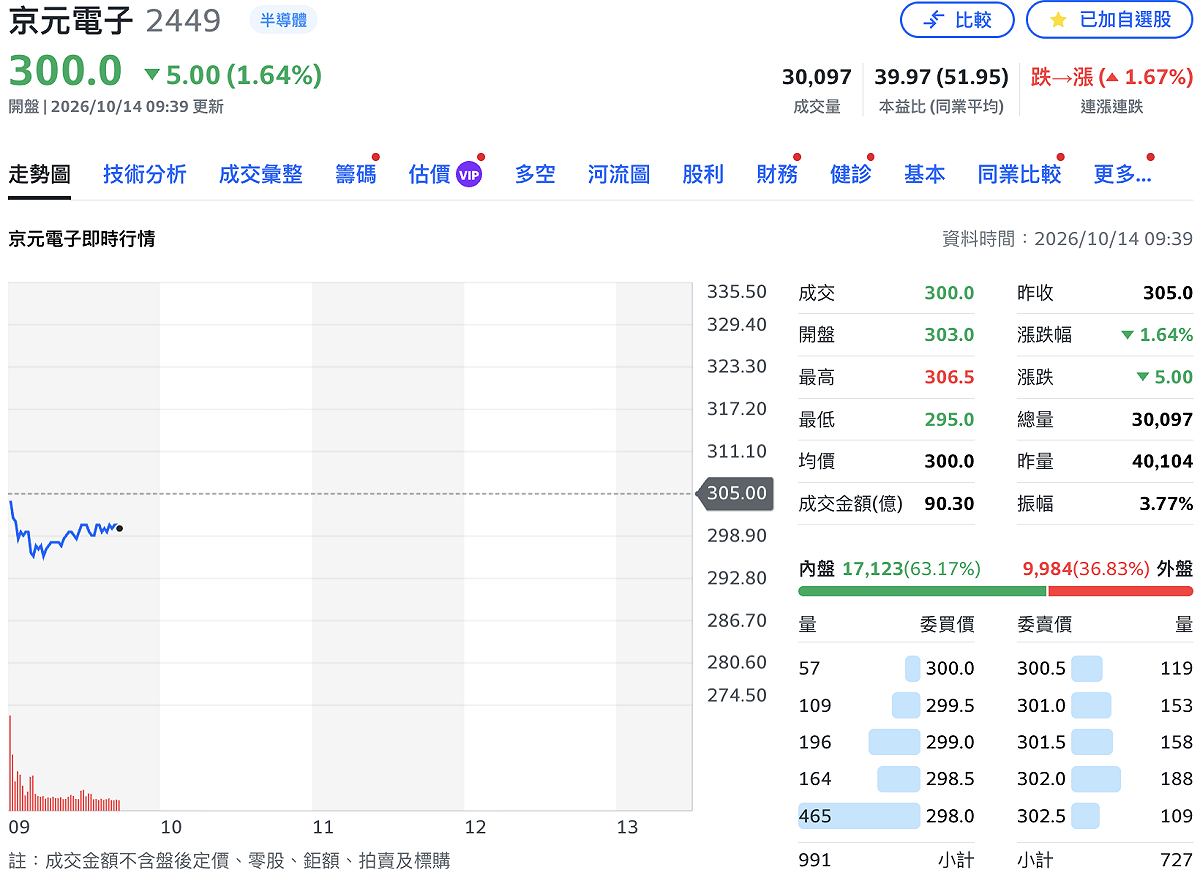The height and width of the screenshot is (878, 1200).
Task: Switch to the 健診 tab
Action: [x=851, y=175]
